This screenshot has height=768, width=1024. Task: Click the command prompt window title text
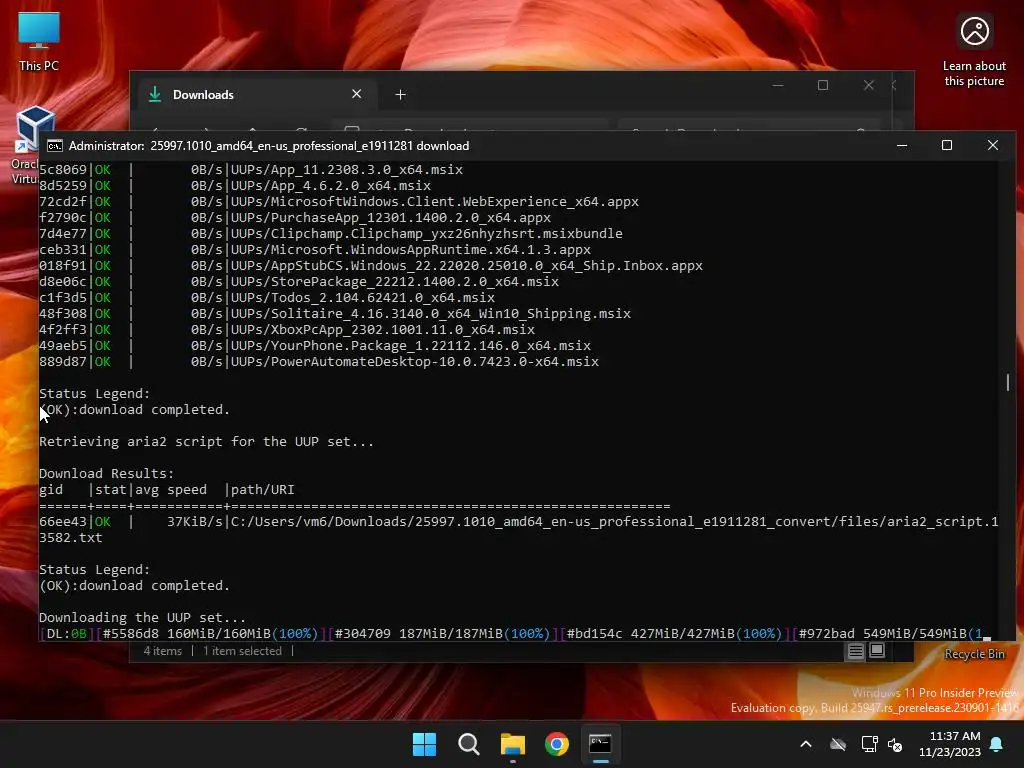269,146
